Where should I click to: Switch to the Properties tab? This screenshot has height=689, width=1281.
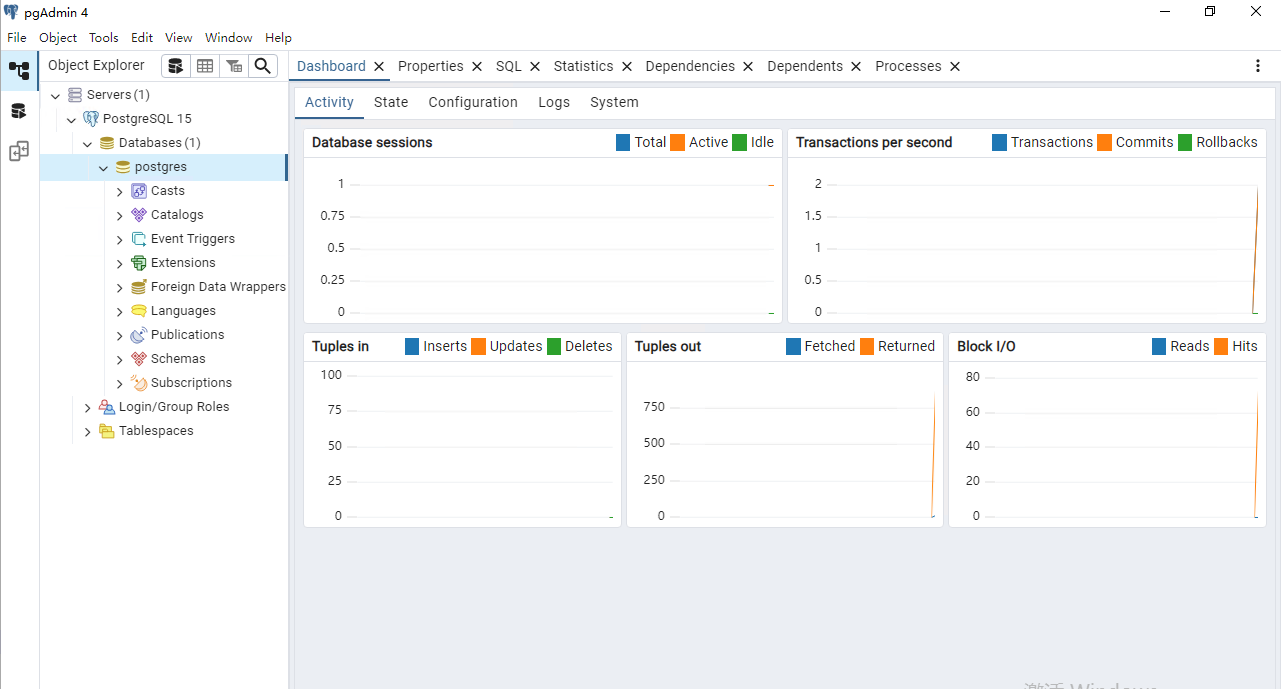(431, 66)
